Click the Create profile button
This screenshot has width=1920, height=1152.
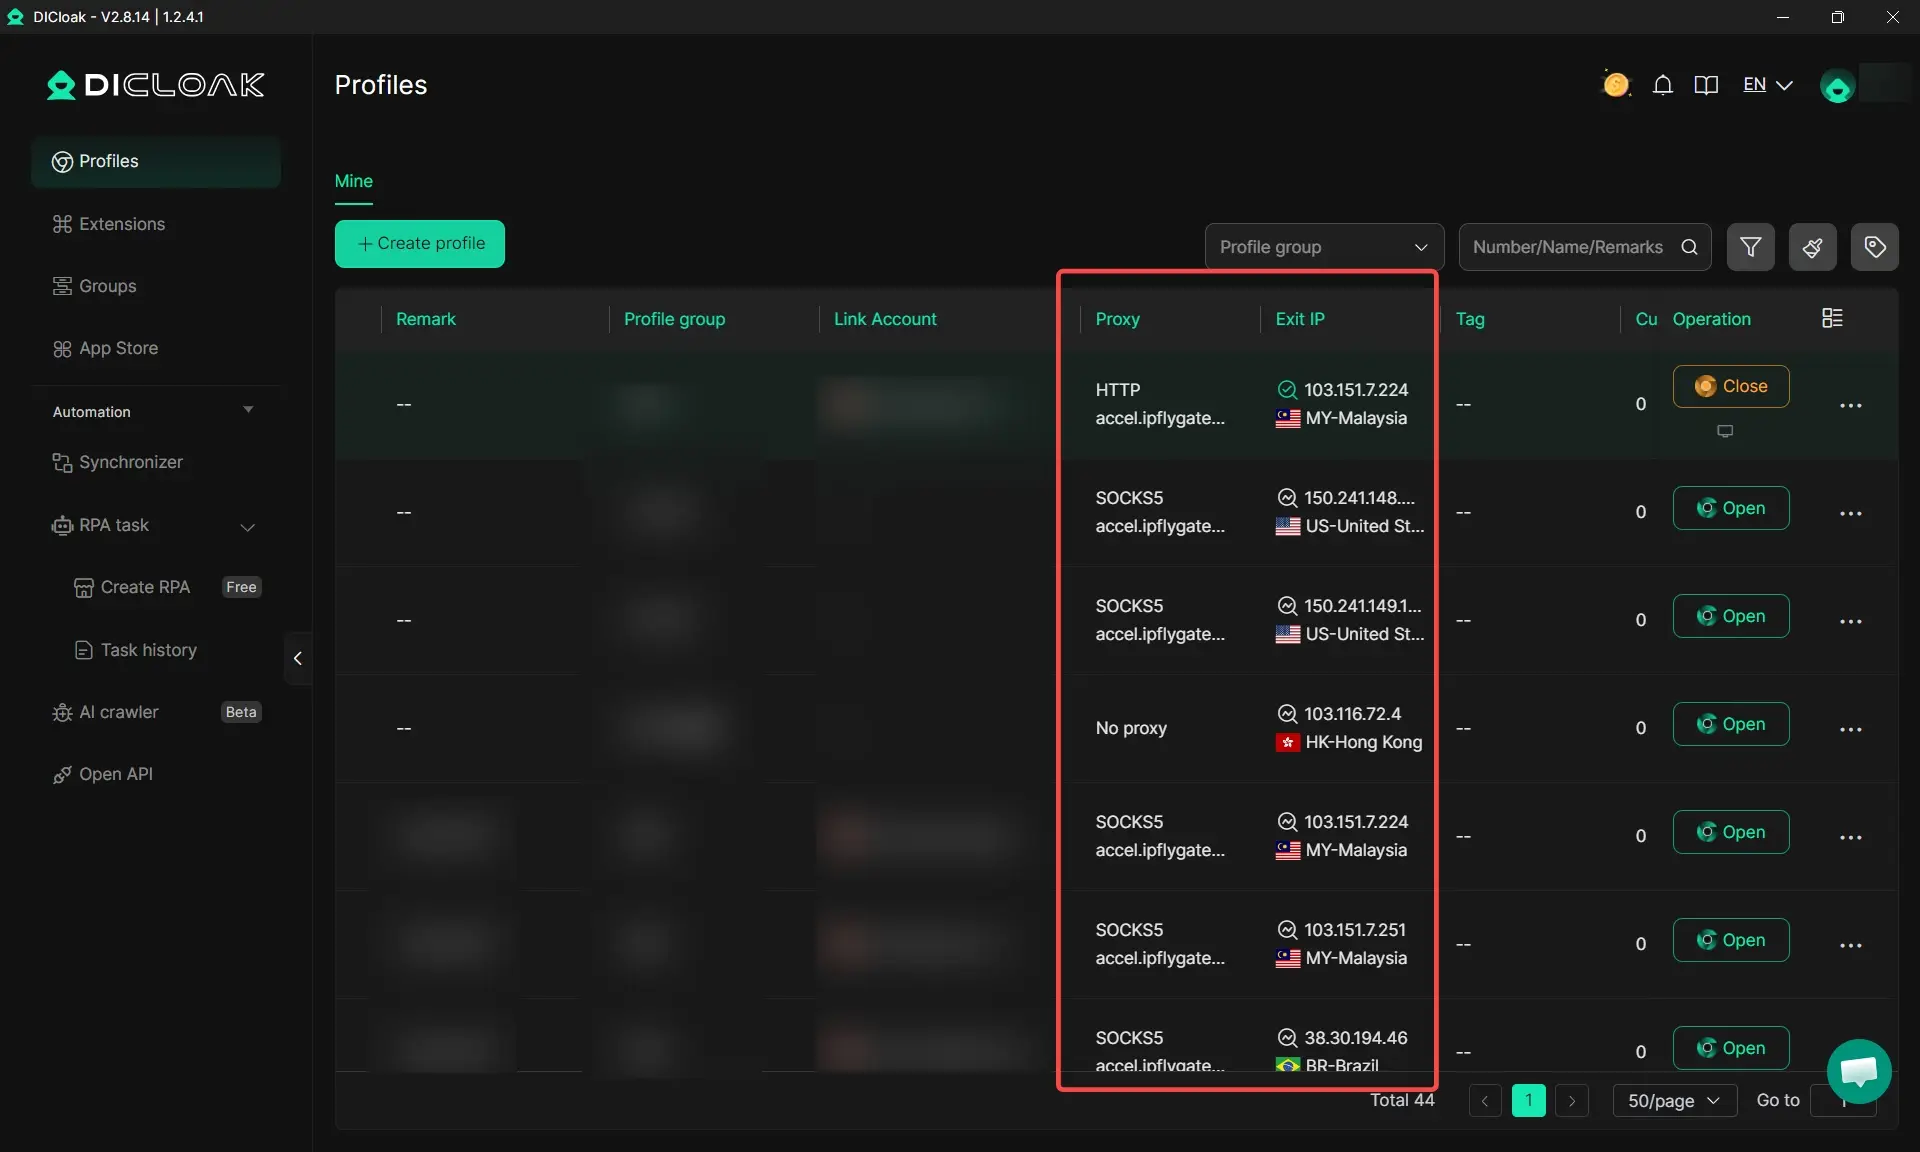tap(419, 244)
